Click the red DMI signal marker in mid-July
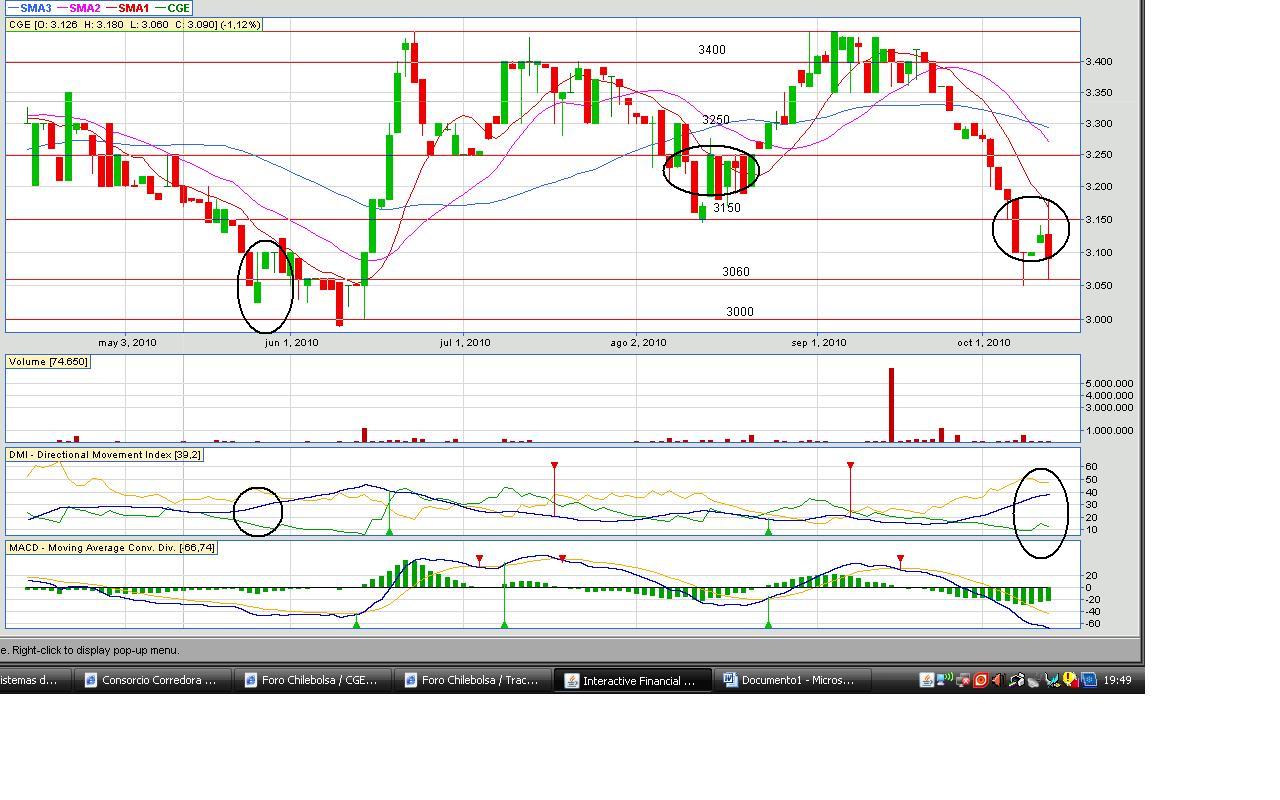This screenshot has height=800, width=1280. coord(554,466)
